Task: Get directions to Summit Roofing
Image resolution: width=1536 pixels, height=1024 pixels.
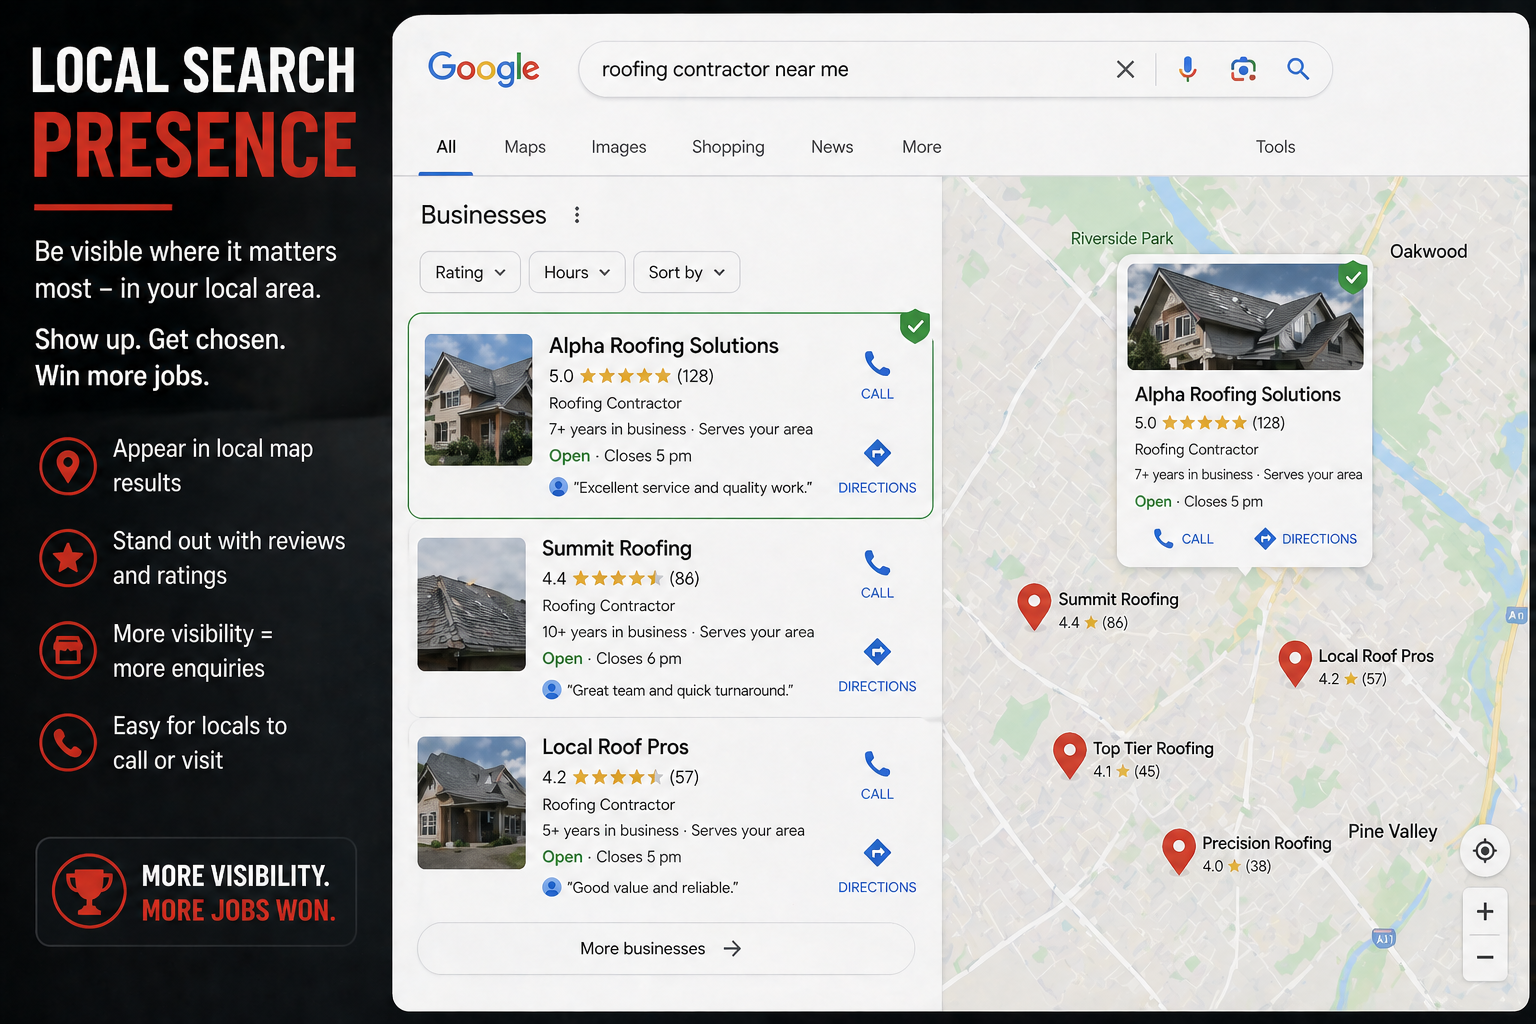Action: pos(877,666)
